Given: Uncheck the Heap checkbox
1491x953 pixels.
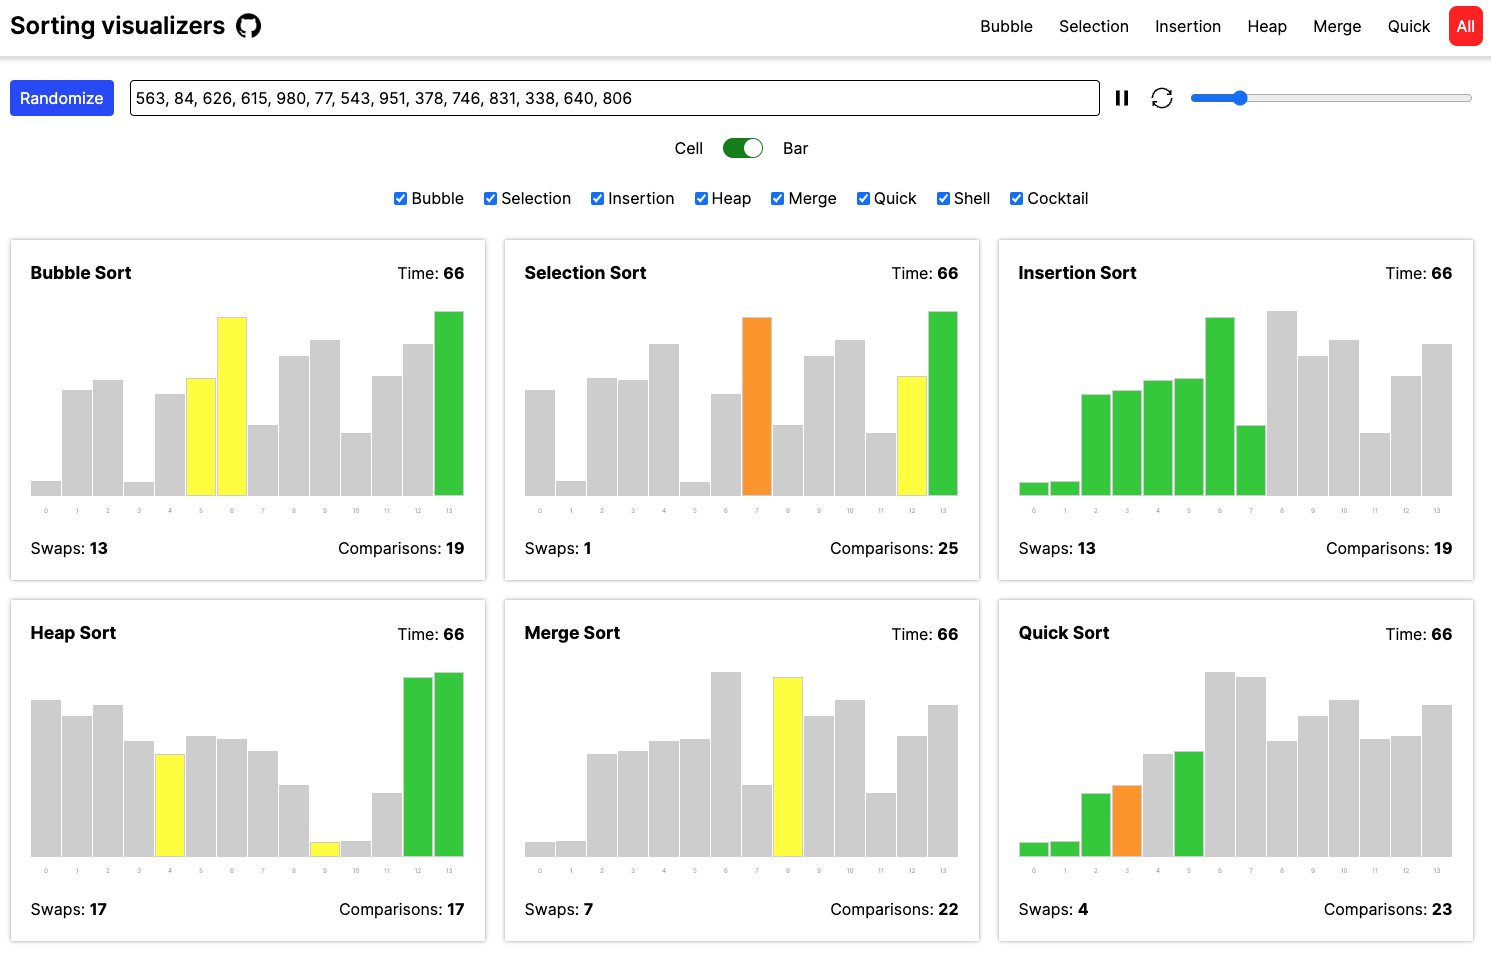Looking at the screenshot, I should click(701, 199).
